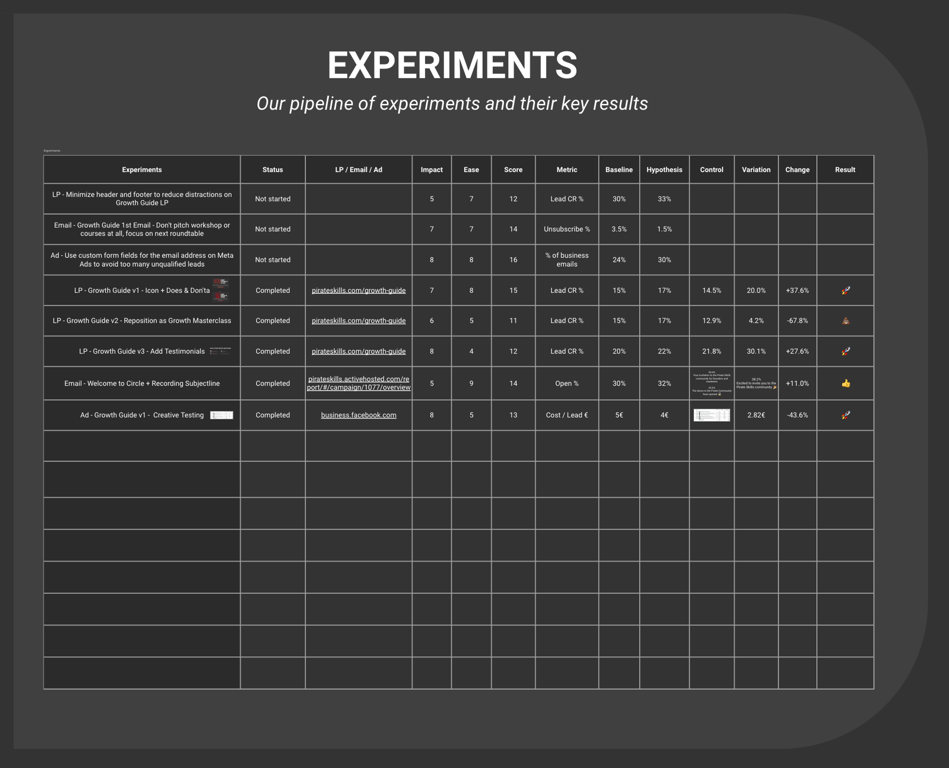
Task: Open the pirateskills.com/growth-guide link in the Reposition as Growth Masterclass row
Action: pos(358,321)
